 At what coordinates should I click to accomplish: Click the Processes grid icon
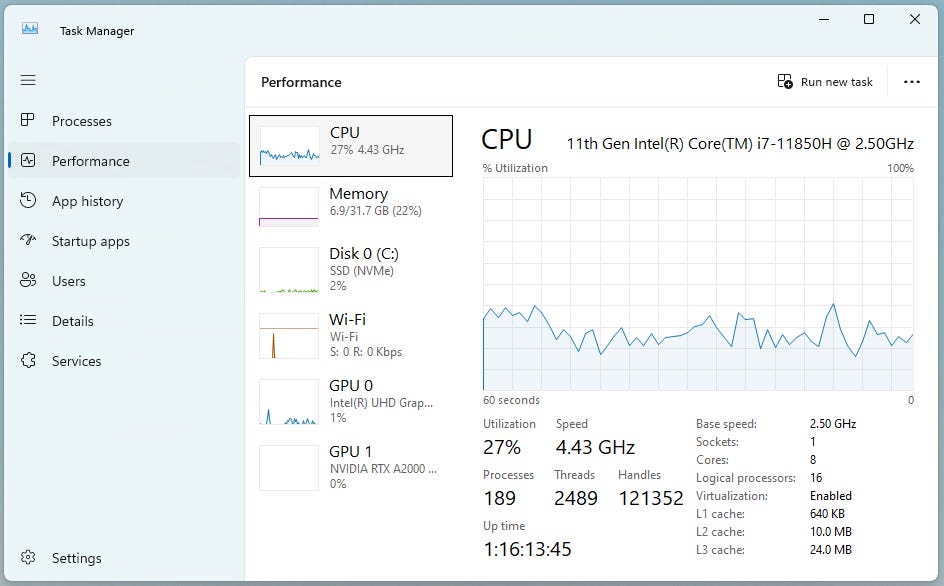pos(28,120)
